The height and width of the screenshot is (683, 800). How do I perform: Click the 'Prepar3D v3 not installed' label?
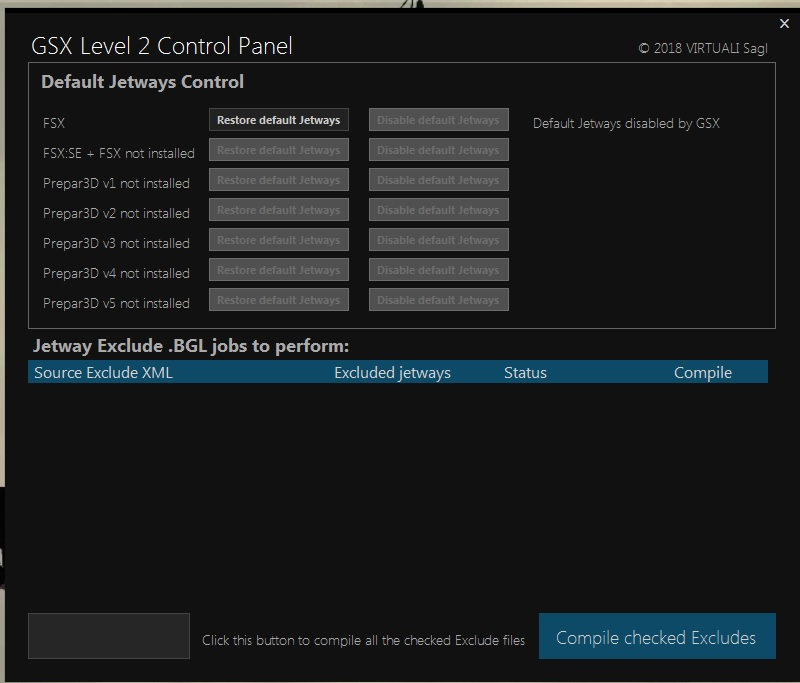[116, 243]
